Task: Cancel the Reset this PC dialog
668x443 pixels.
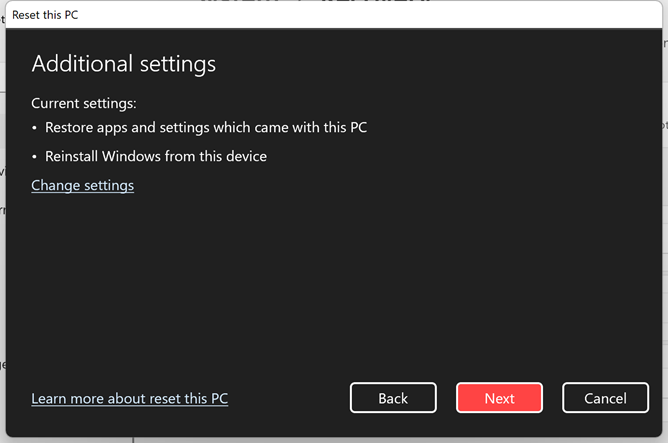Action: [605, 398]
